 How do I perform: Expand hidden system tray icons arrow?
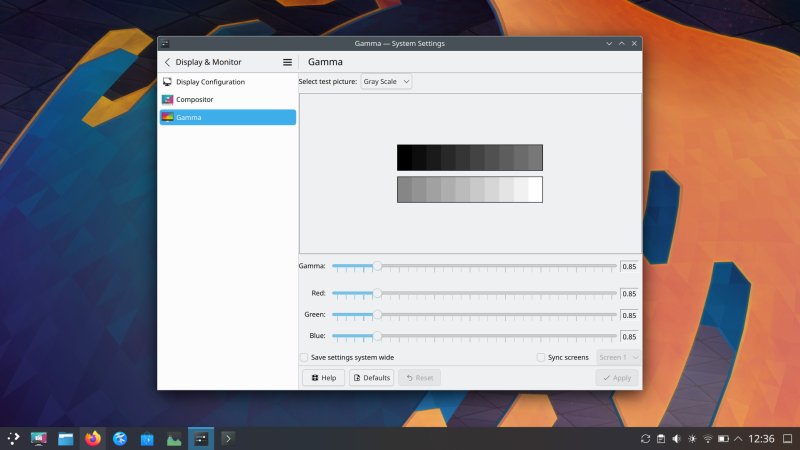coord(739,439)
